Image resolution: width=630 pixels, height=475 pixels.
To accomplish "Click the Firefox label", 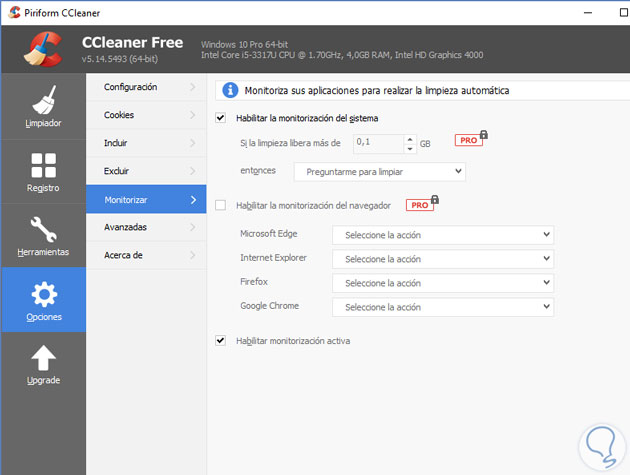I will point(254,282).
